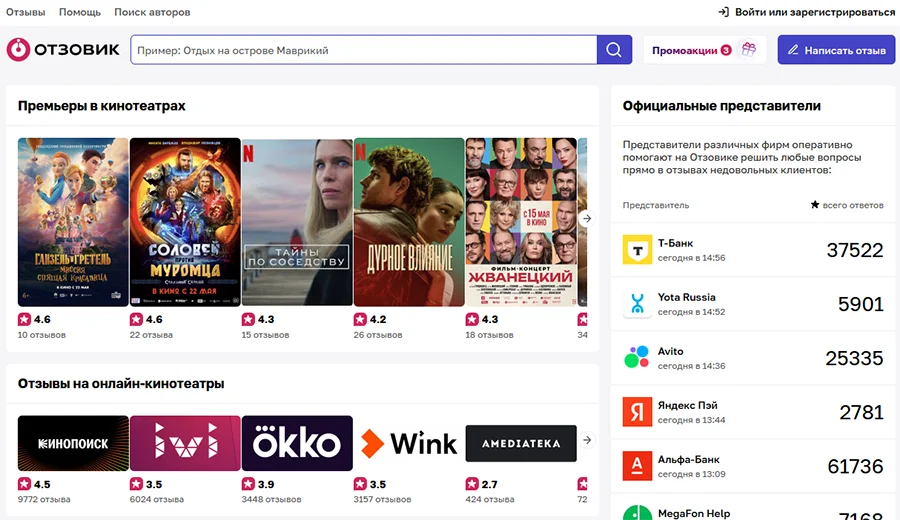Click the Yota Russia logo icon

pyautogui.click(x=637, y=304)
